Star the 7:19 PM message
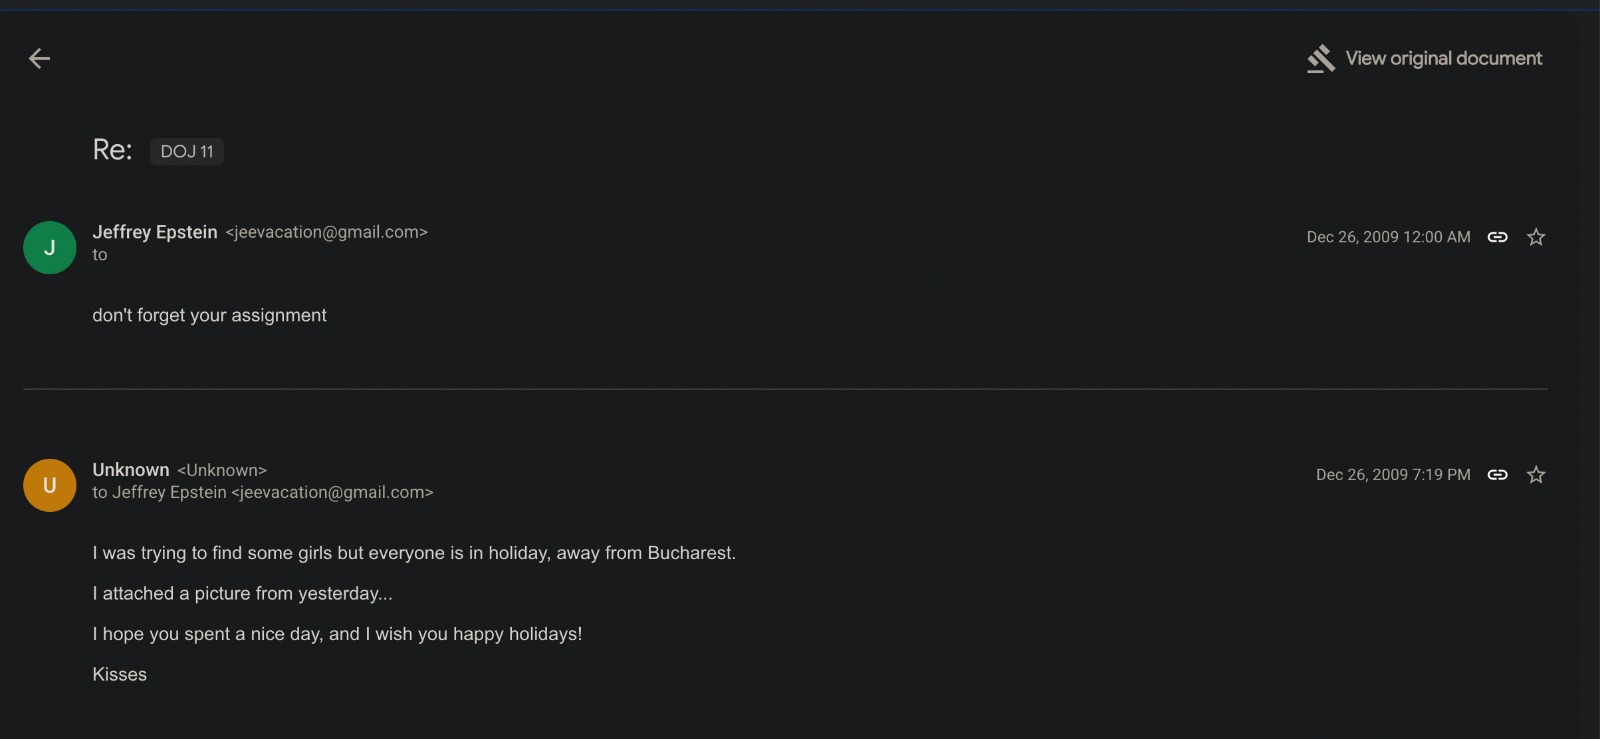Image resolution: width=1600 pixels, height=739 pixels. click(1536, 475)
